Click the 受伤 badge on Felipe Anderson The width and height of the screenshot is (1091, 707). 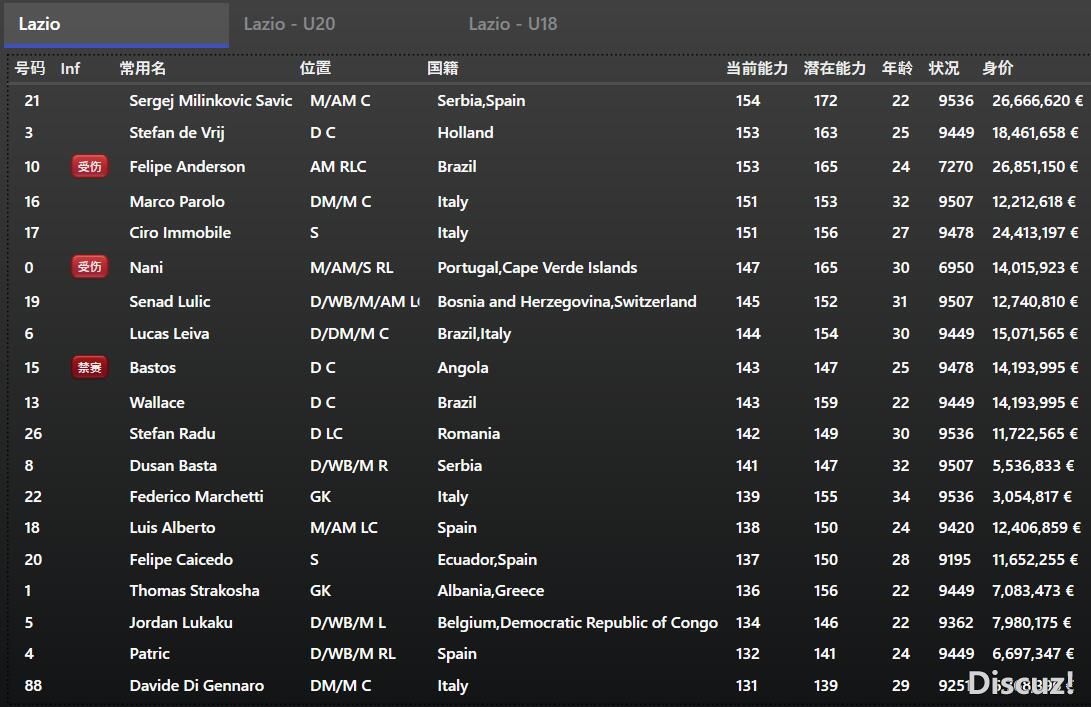tap(90, 167)
